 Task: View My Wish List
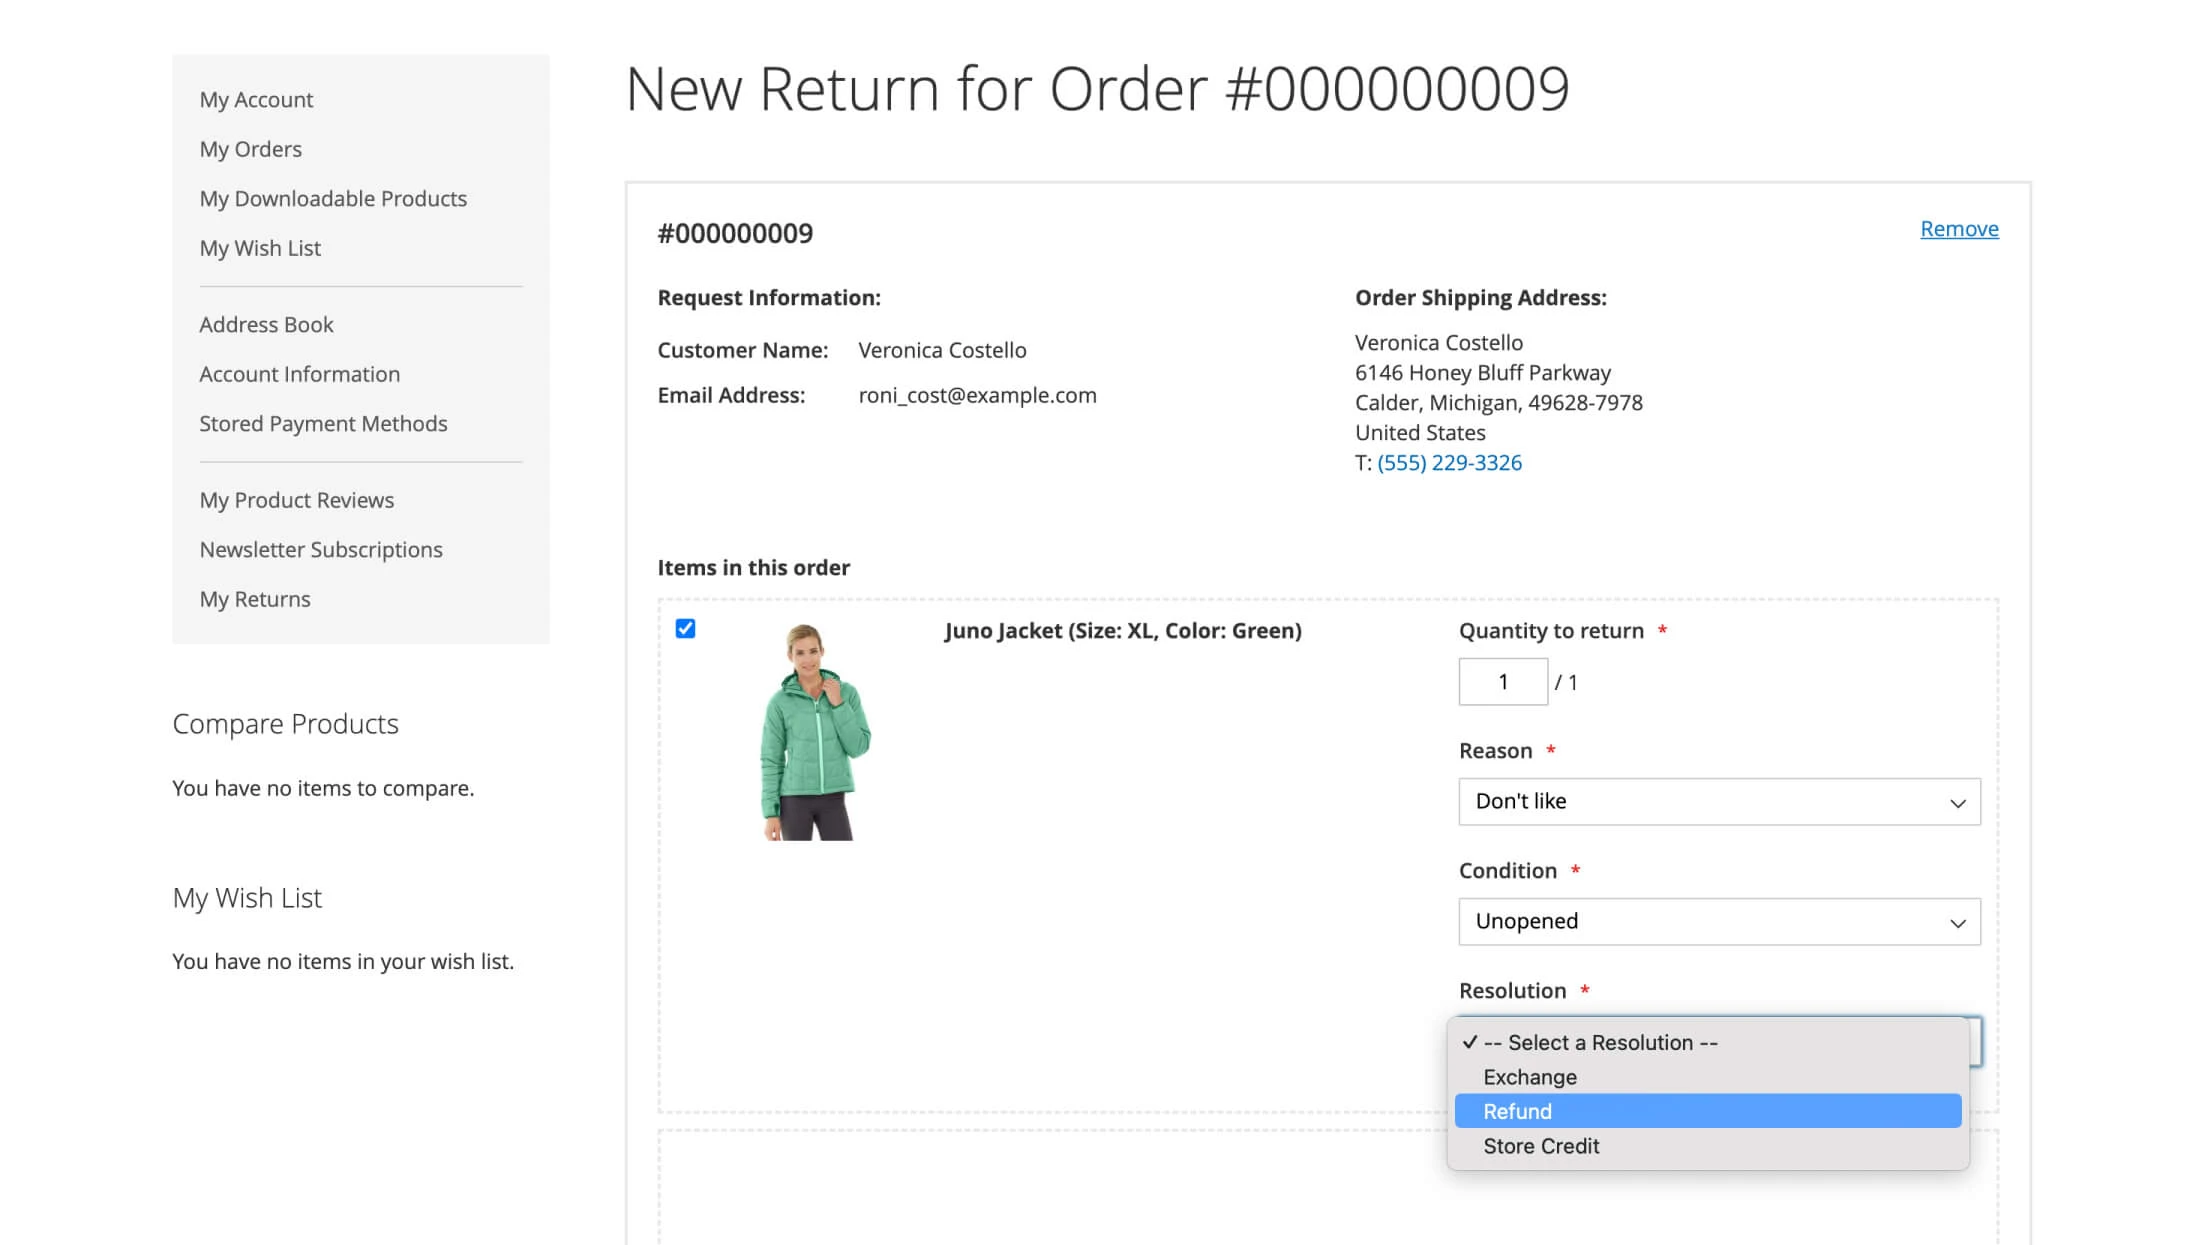260,247
